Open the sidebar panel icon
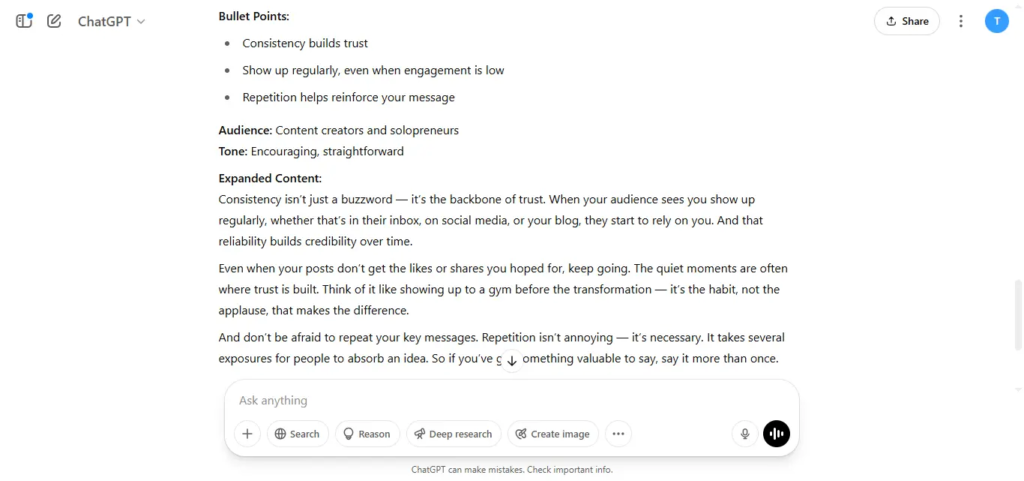This screenshot has height=481, width=1024. (24, 21)
